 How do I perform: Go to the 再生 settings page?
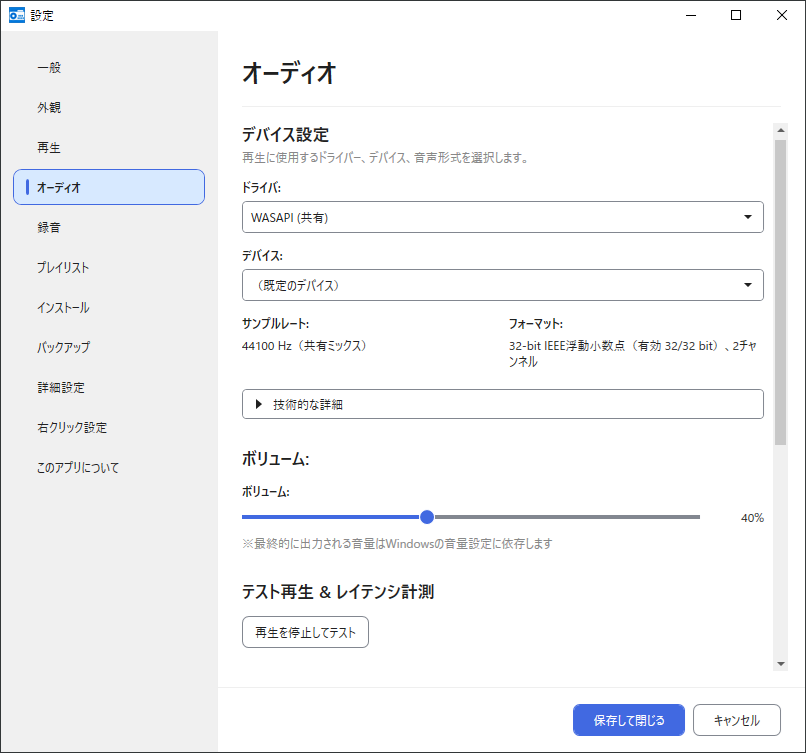click(108, 148)
